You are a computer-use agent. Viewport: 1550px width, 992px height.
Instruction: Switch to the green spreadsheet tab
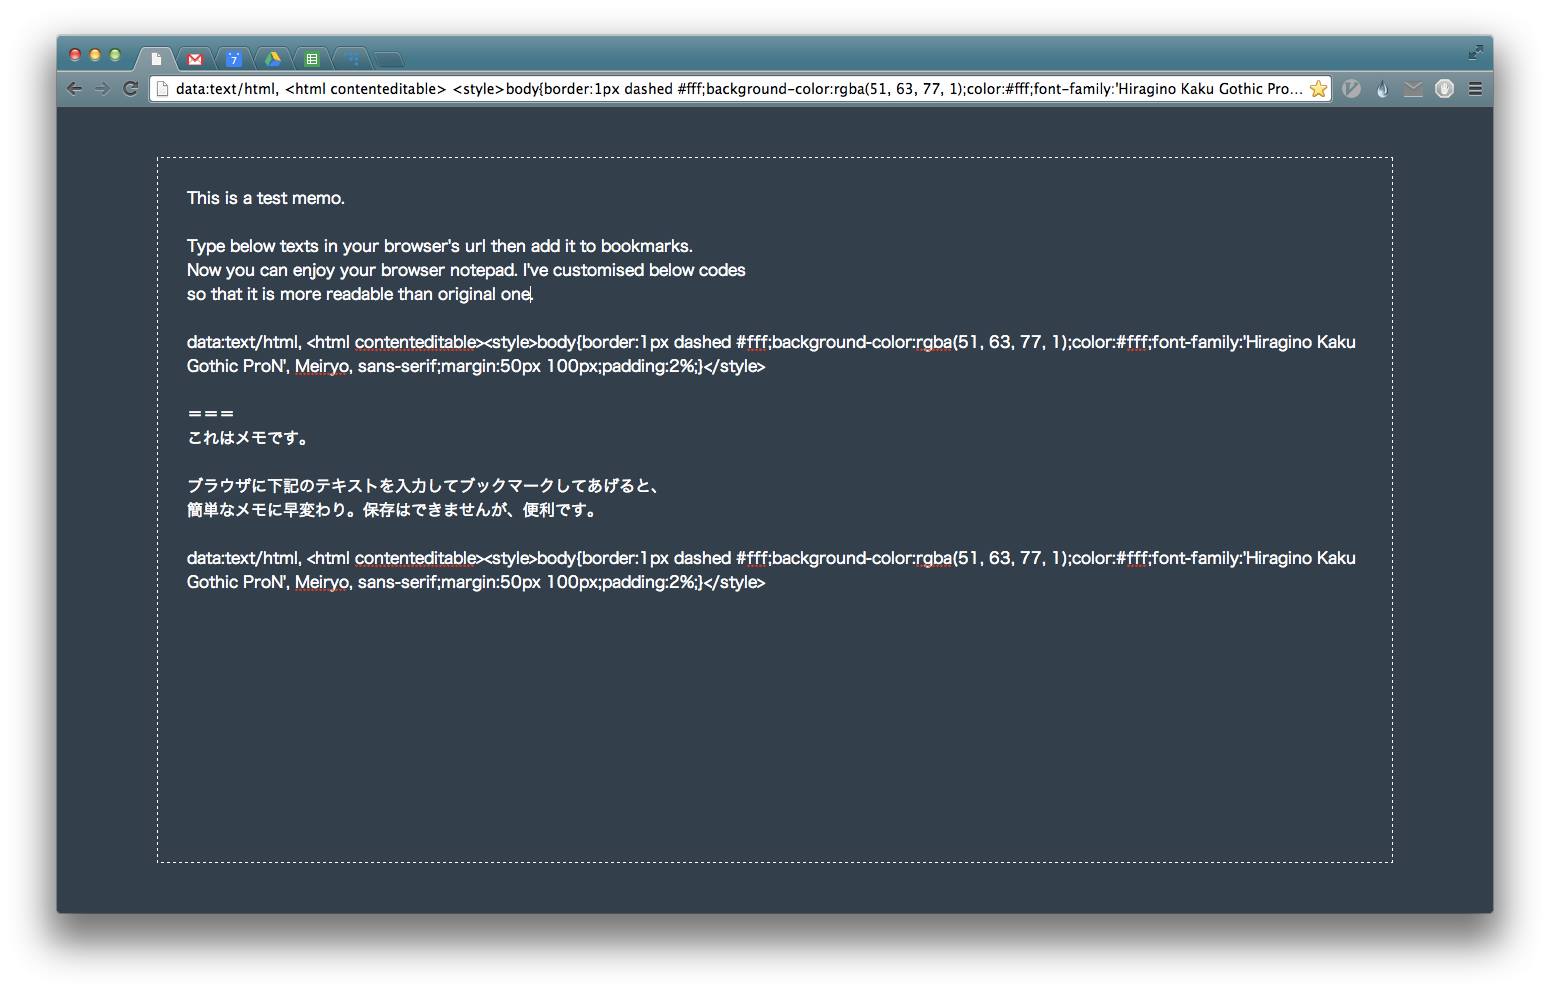click(312, 59)
